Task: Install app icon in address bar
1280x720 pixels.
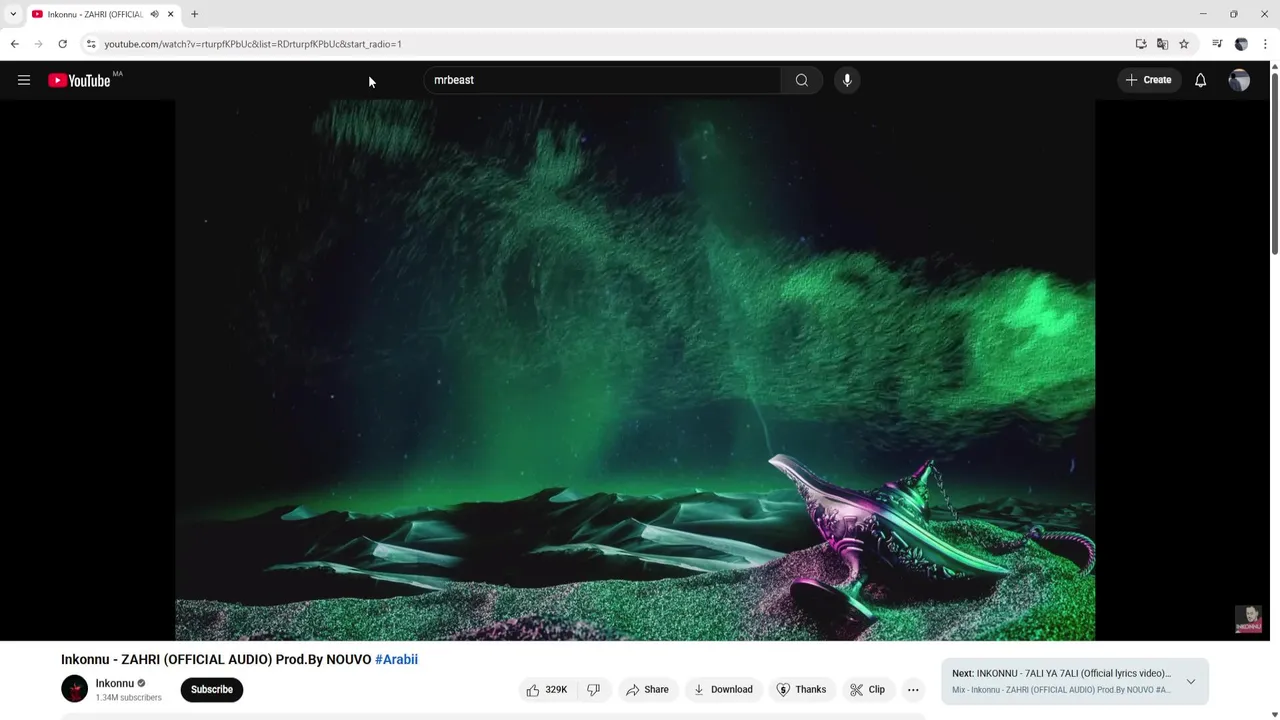Action: [1141, 44]
